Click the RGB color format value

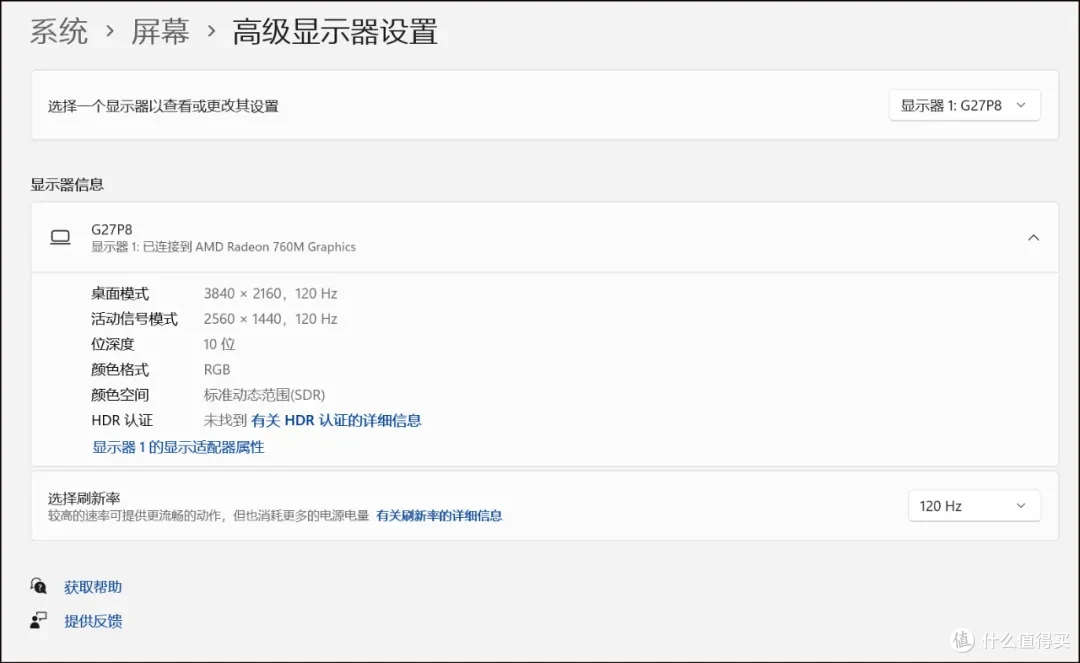point(217,370)
